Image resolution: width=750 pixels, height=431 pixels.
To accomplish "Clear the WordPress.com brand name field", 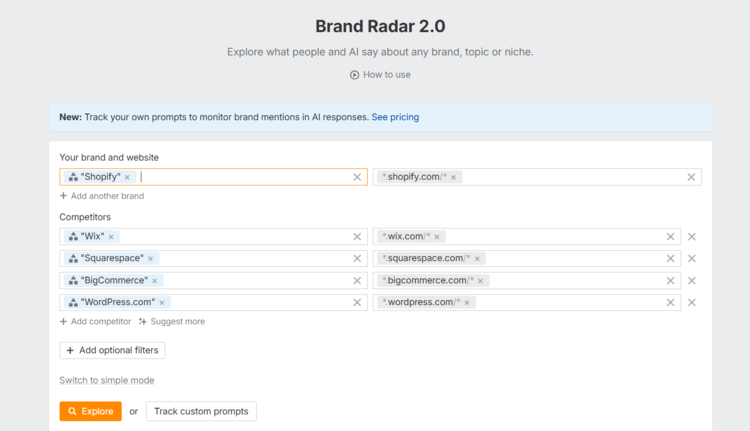I will pyautogui.click(x=357, y=302).
